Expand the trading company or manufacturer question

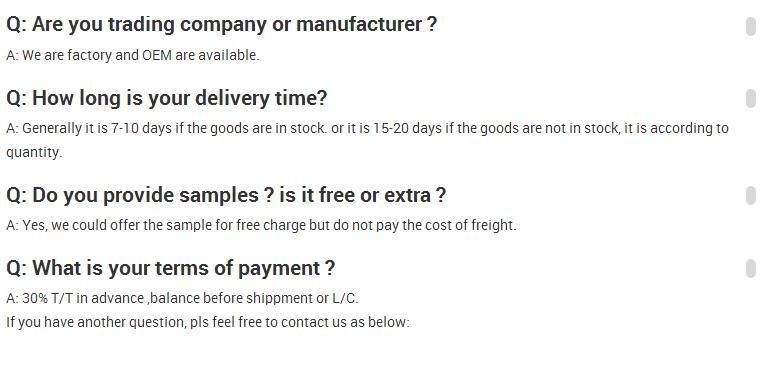click(x=221, y=24)
